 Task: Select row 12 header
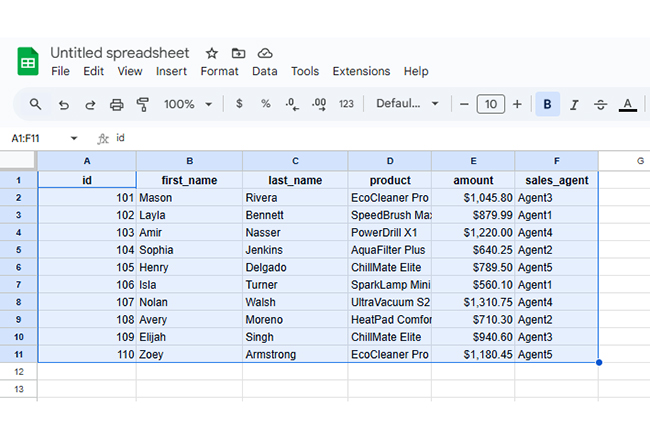[x=19, y=372]
